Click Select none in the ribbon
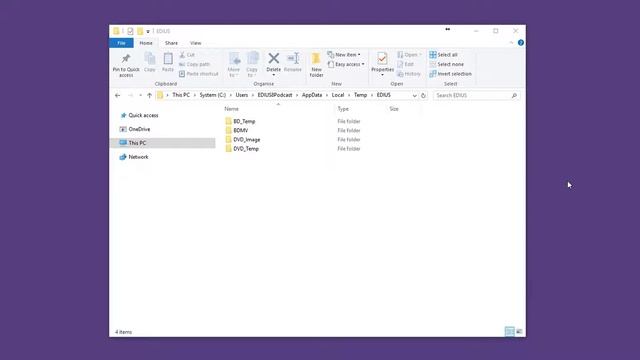 point(447,64)
